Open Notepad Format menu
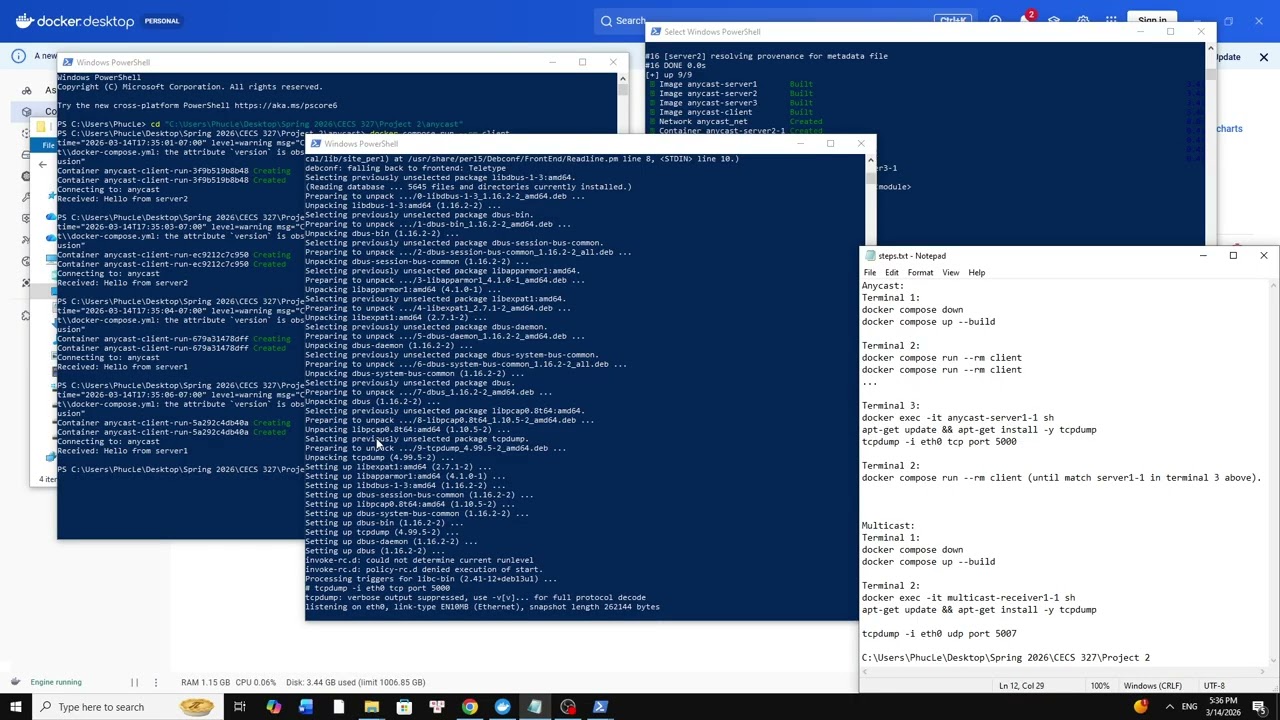The image size is (1280, 720). tap(920, 273)
